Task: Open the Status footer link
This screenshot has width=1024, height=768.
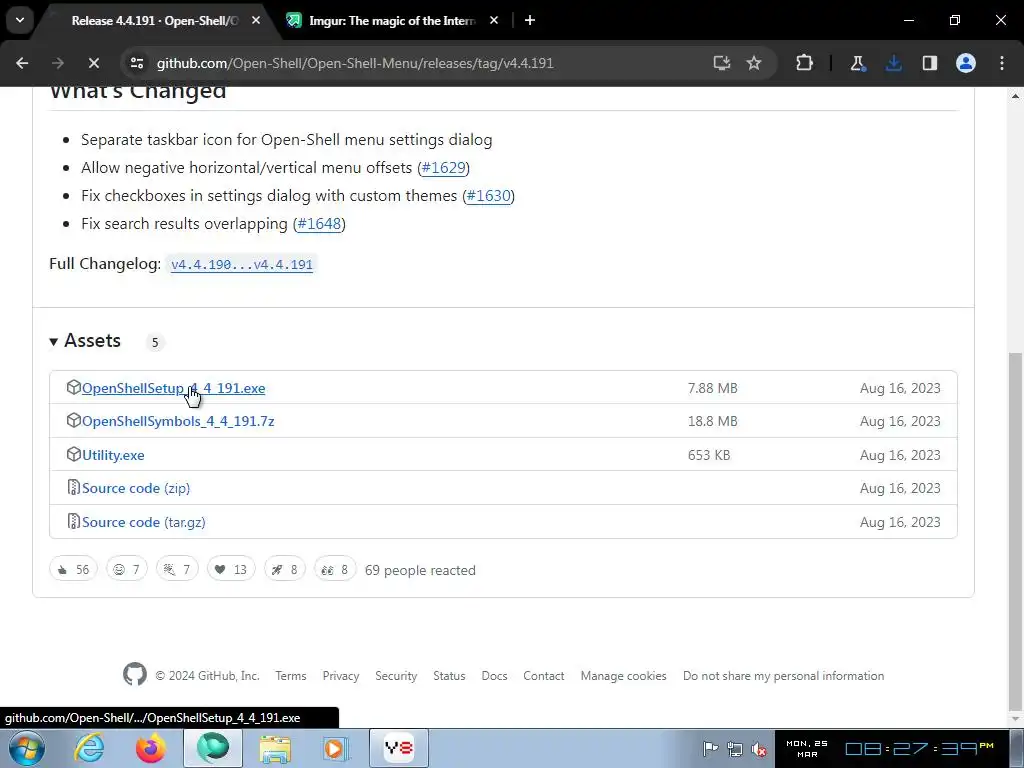Action: 449,676
